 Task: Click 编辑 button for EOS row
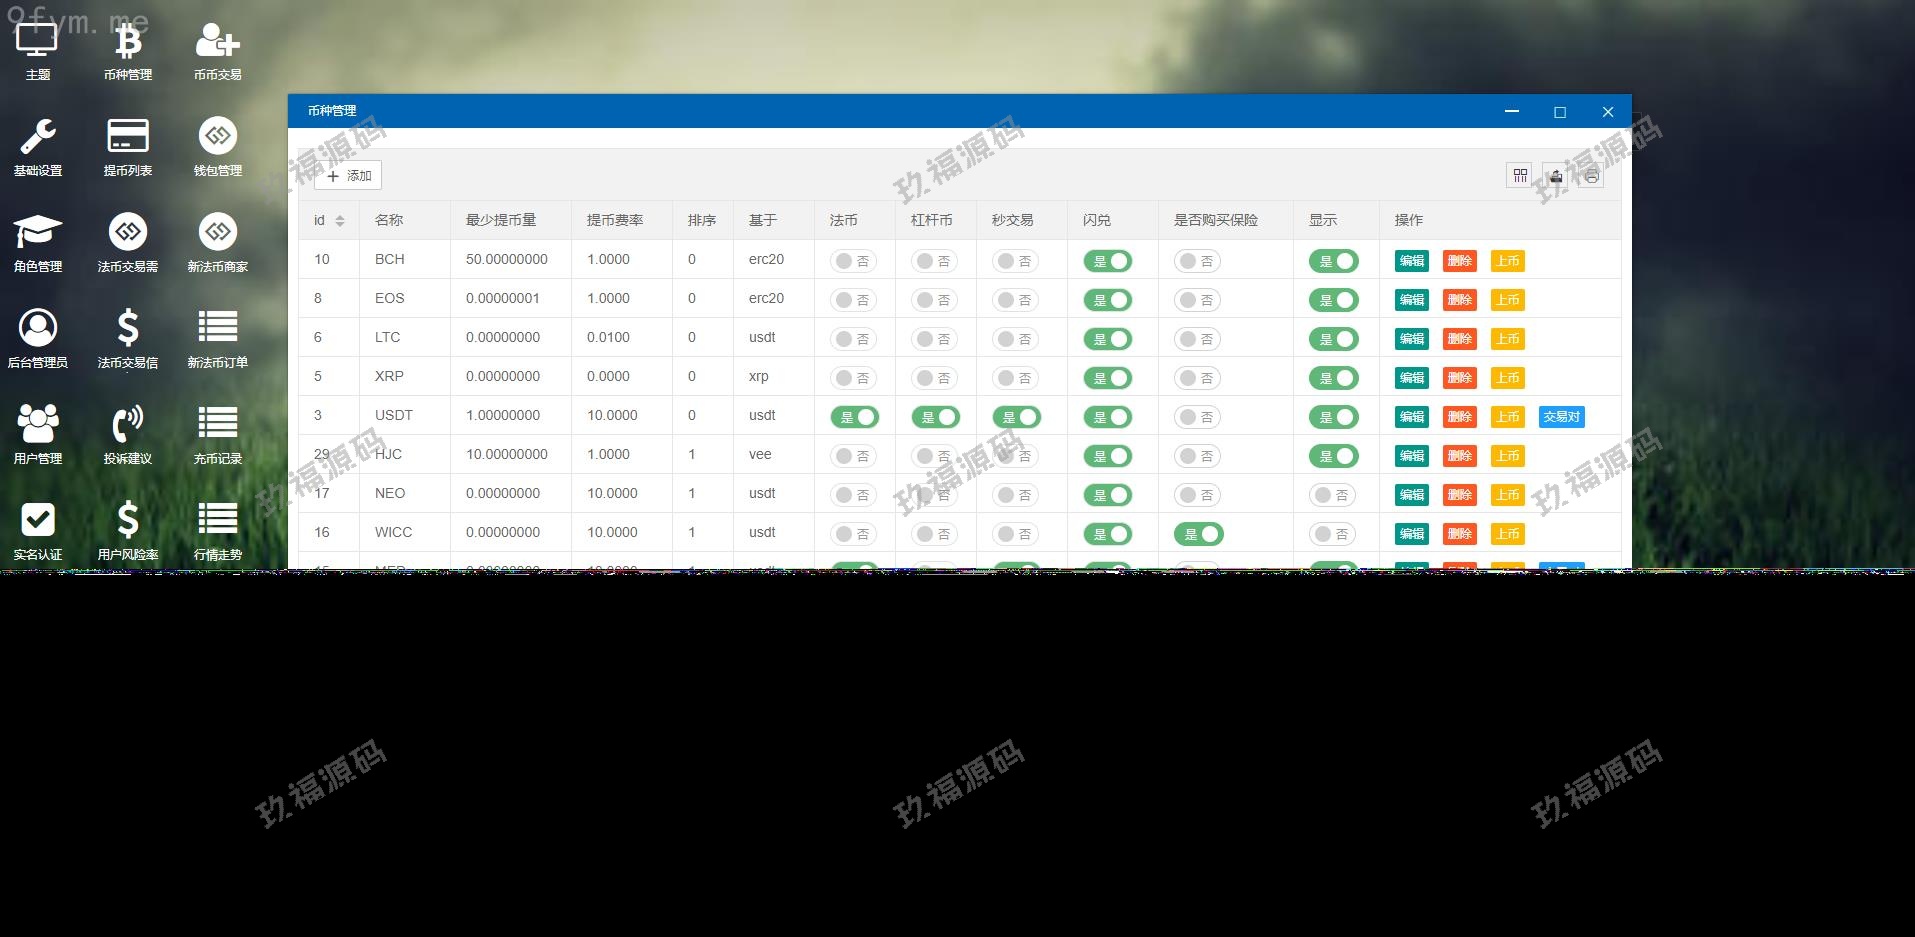tap(1412, 300)
